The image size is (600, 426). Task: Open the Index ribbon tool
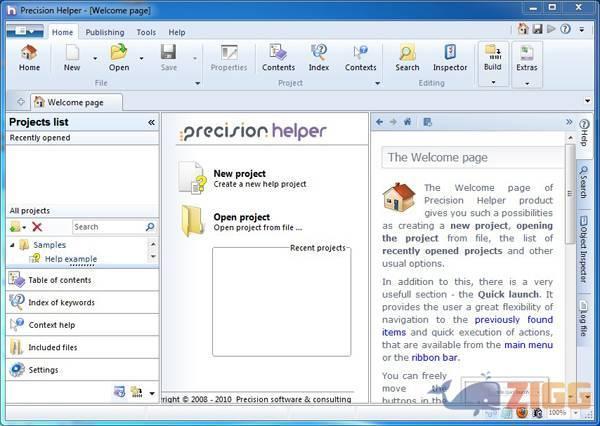(319, 58)
